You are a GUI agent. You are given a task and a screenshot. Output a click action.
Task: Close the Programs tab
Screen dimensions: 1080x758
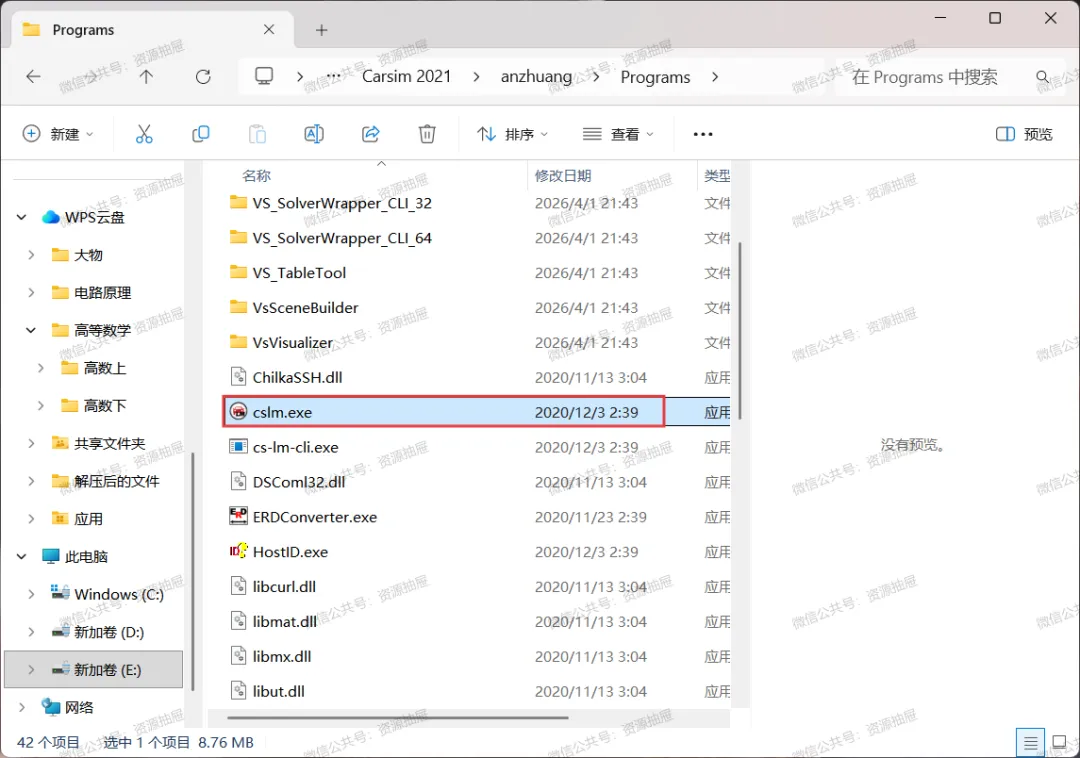point(269,30)
